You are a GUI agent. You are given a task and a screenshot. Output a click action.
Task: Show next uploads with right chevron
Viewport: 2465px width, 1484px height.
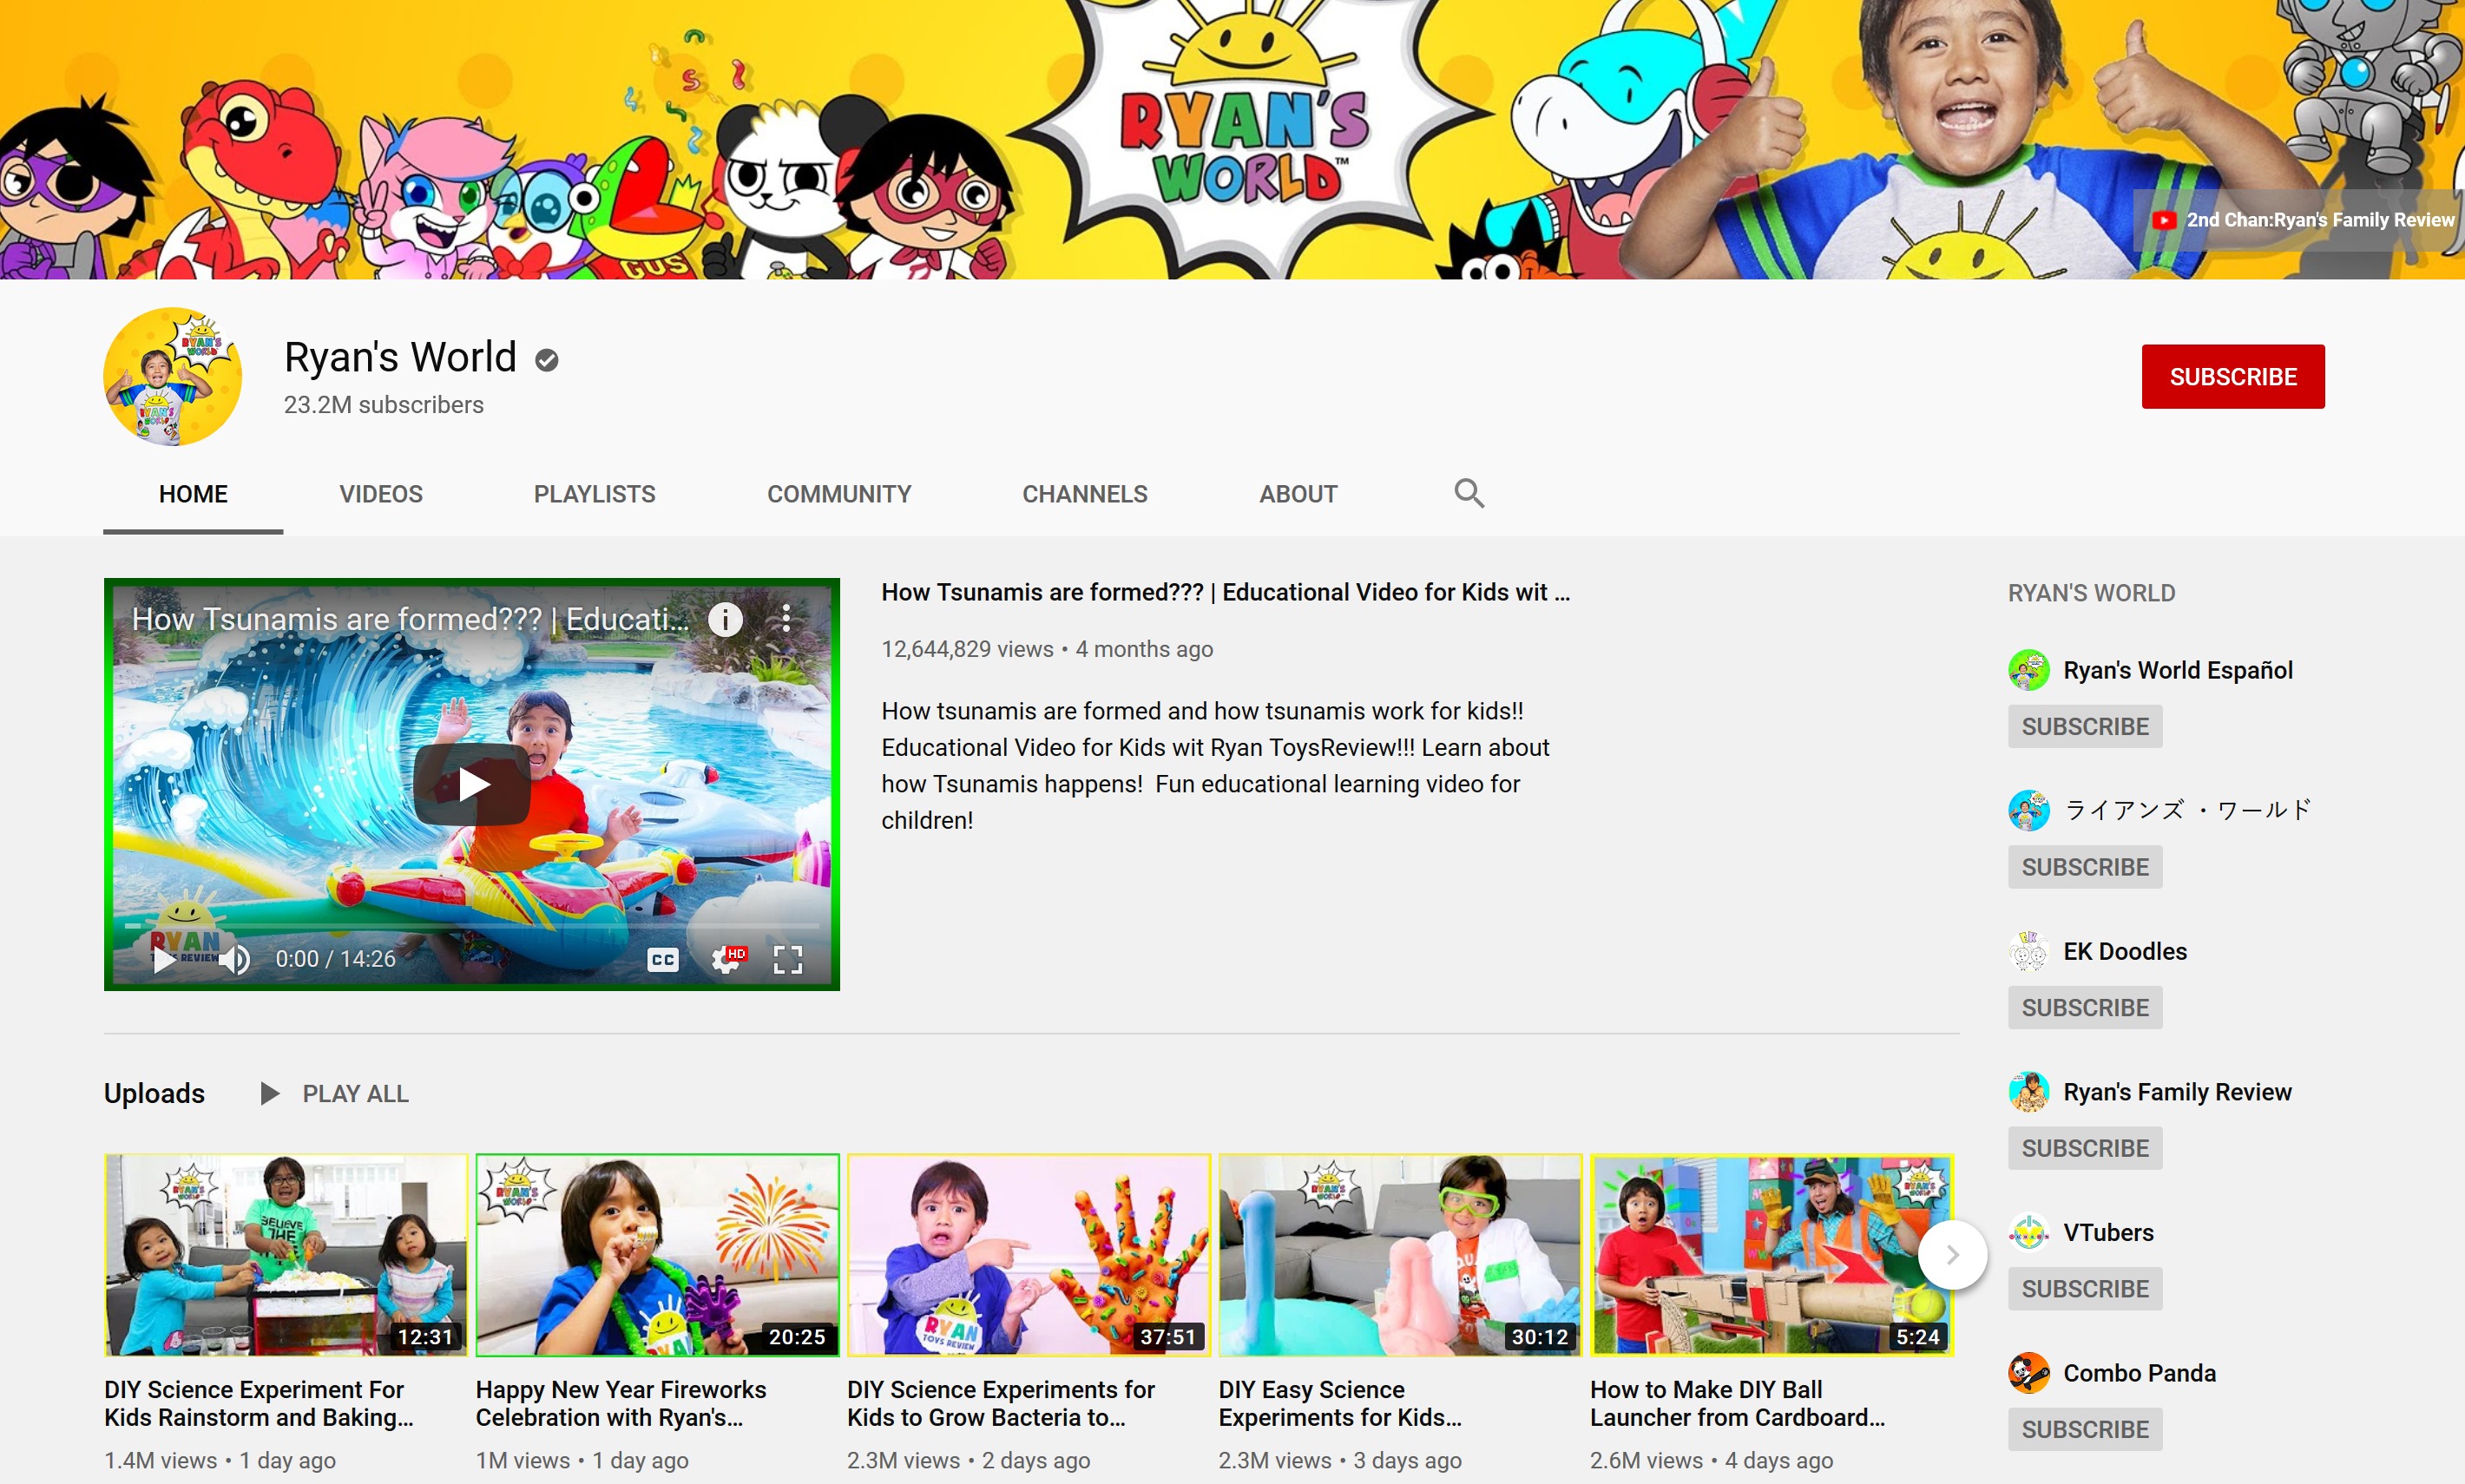coord(1951,1254)
